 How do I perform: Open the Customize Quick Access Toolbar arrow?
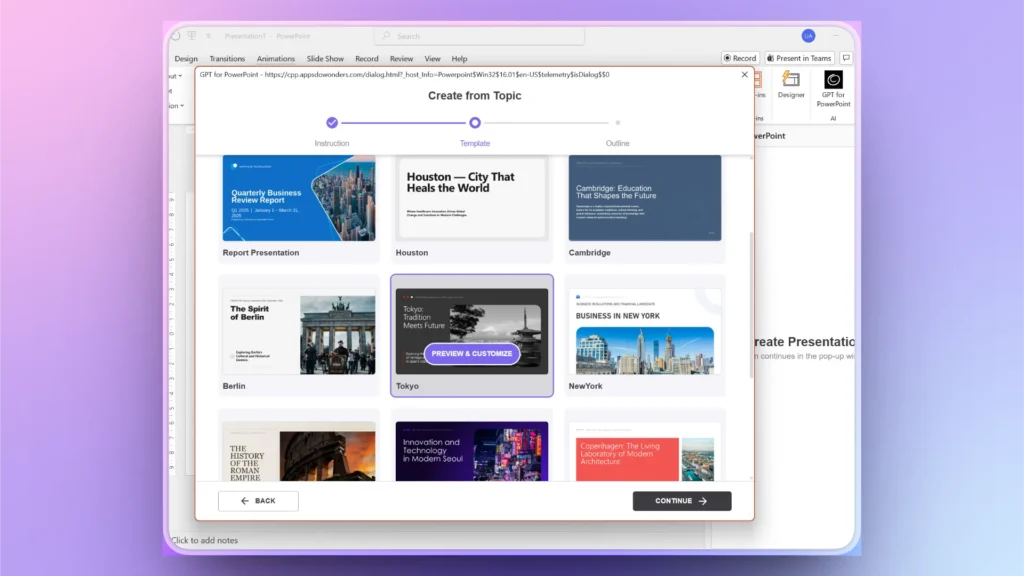[208, 36]
